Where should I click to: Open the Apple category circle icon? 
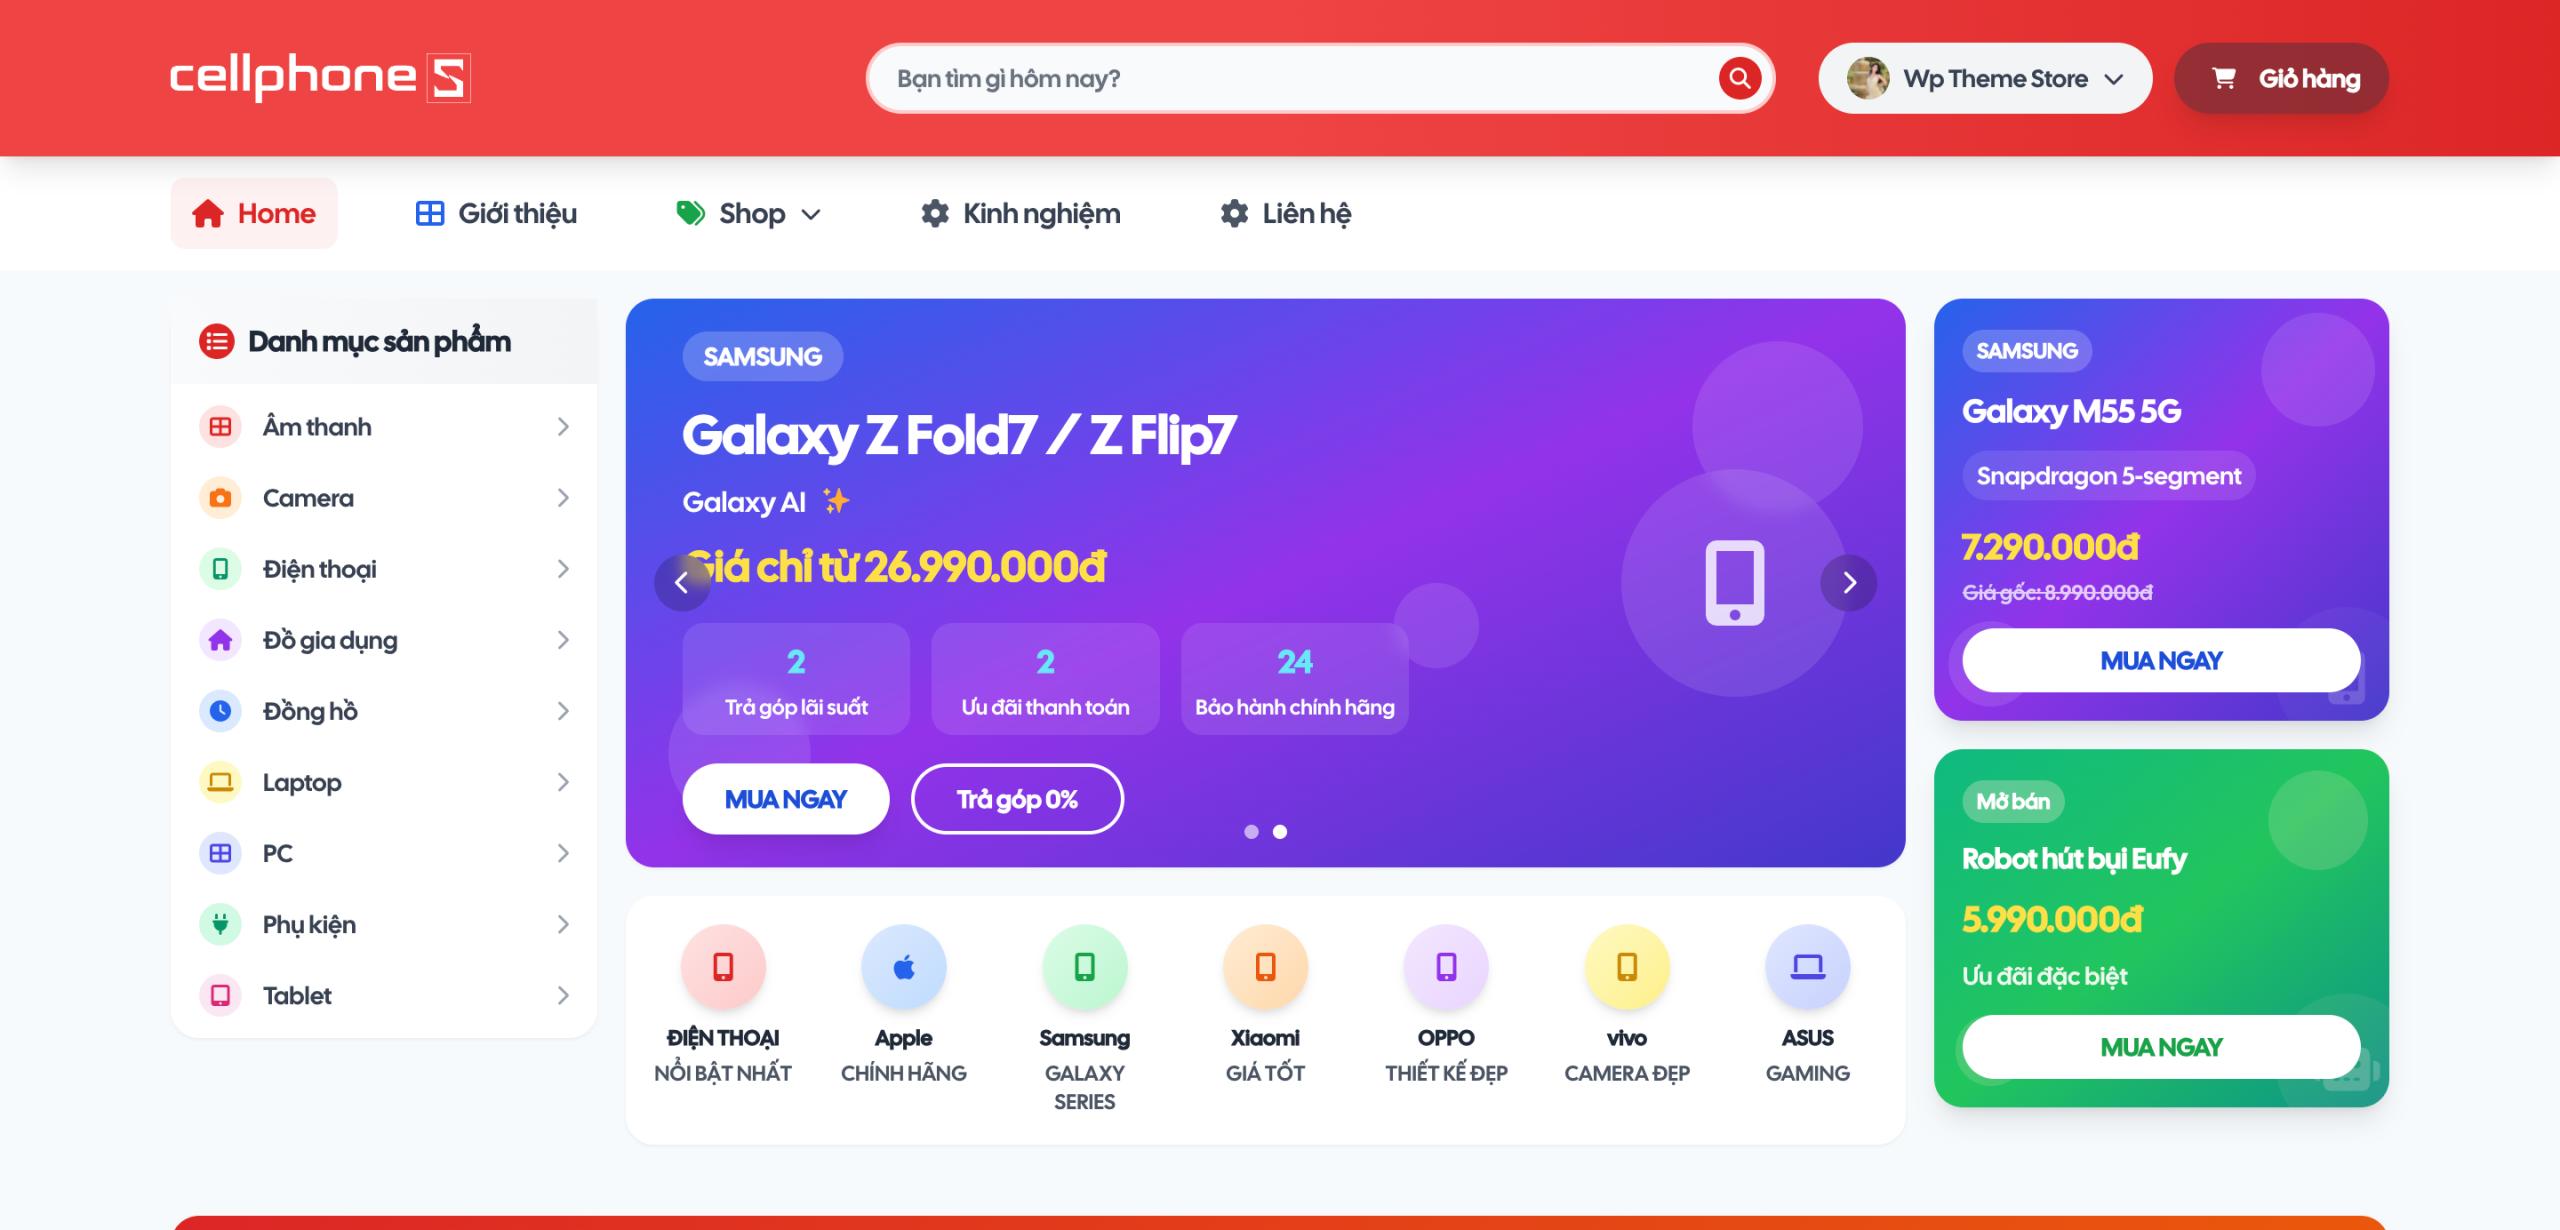[x=903, y=966]
